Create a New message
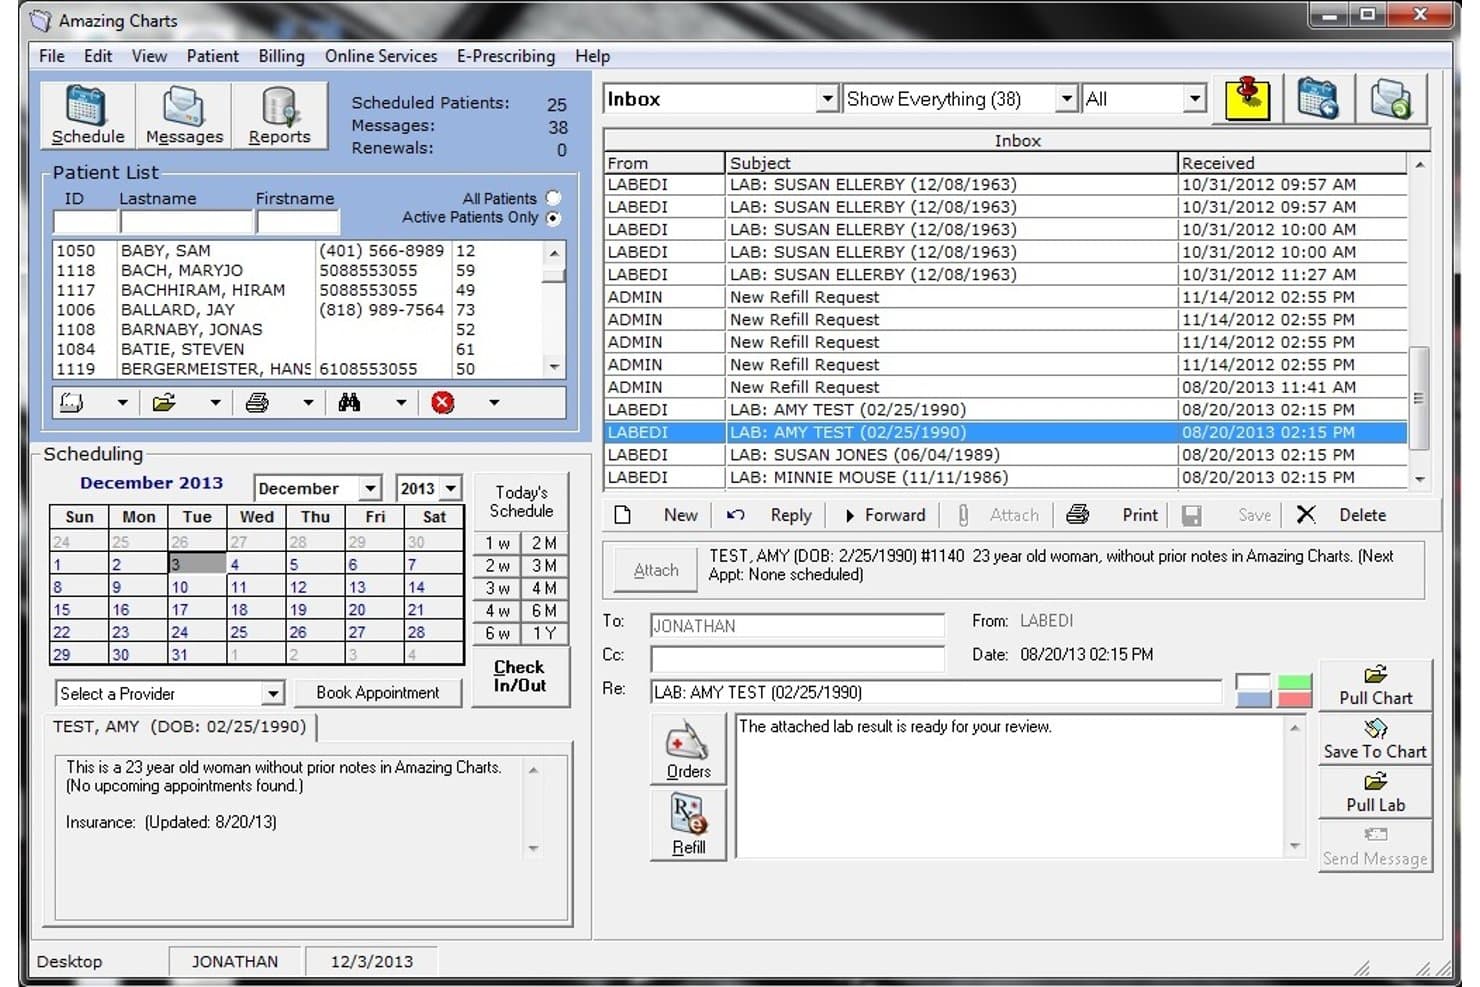 coord(656,515)
